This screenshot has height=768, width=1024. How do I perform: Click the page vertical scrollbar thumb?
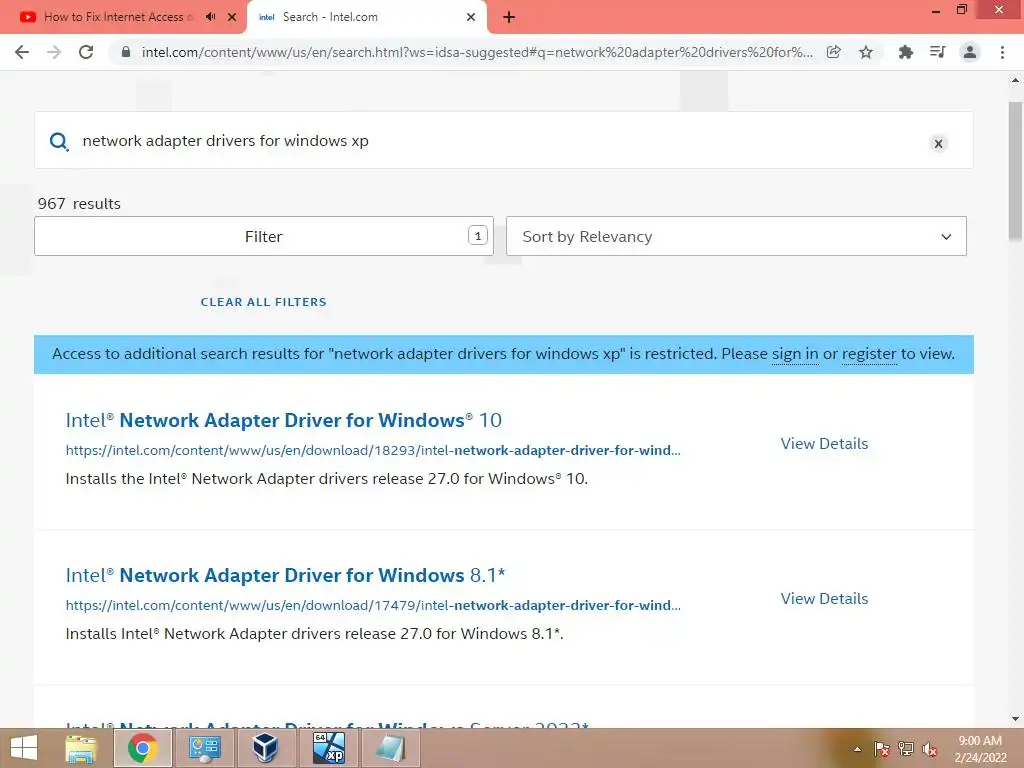pyautogui.click(x=1016, y=171)
